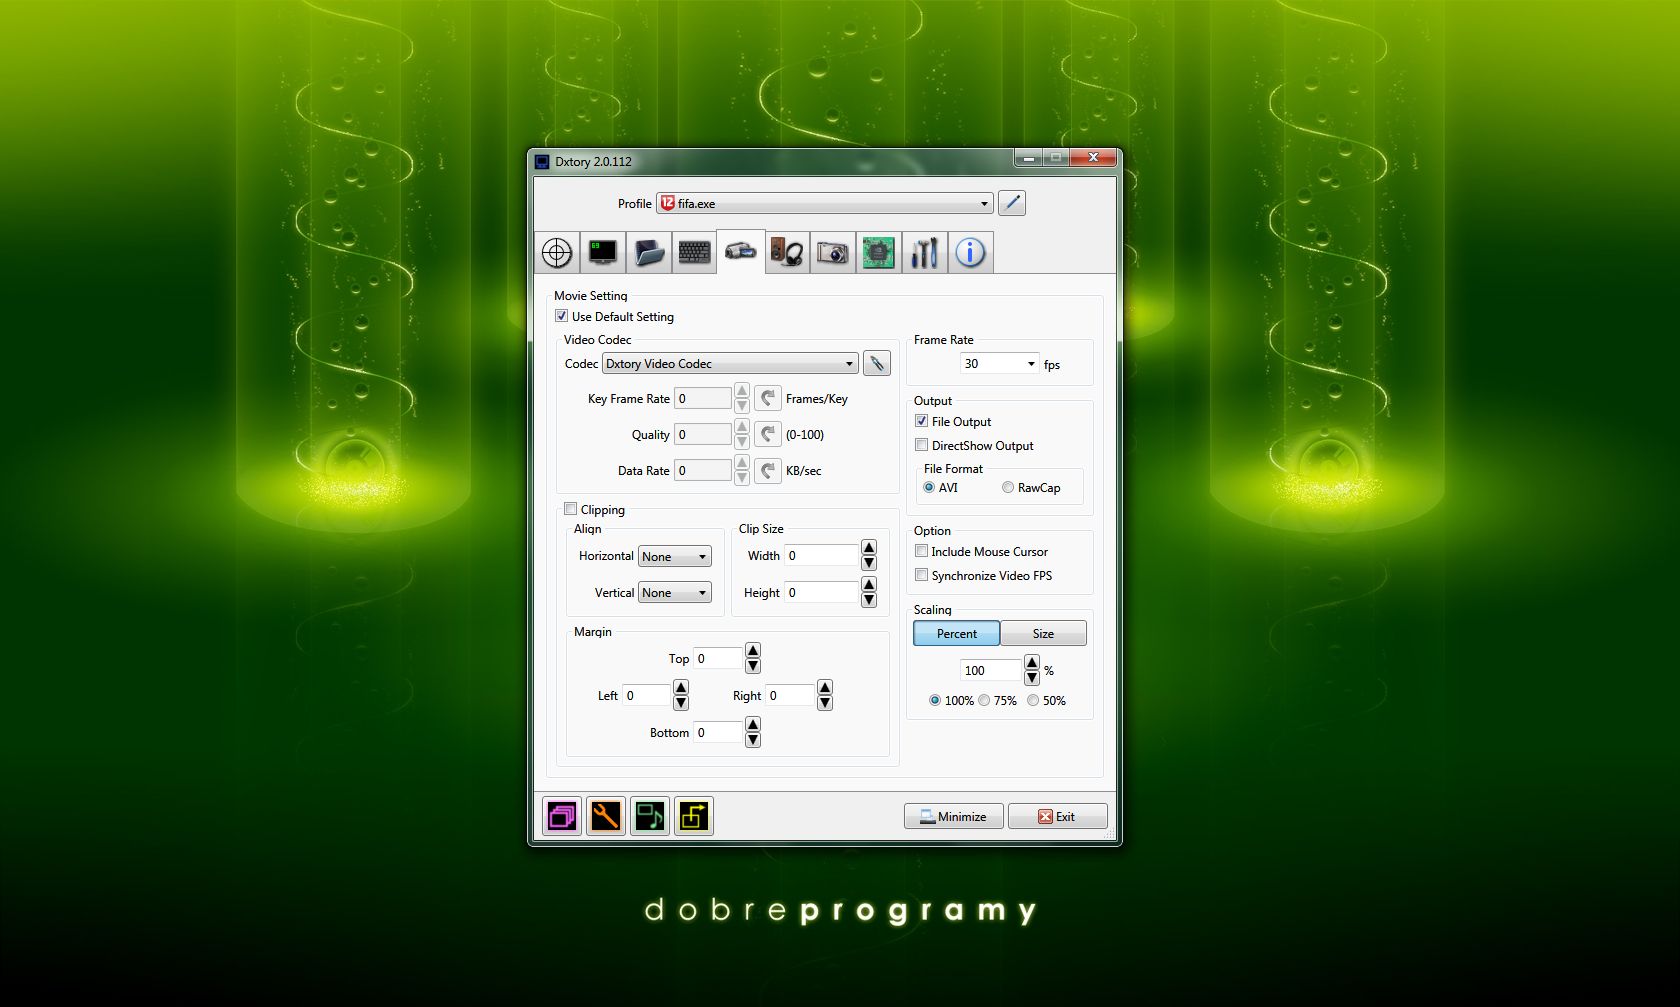Open the Audio tab with headphones icon

tap(787, 252)
